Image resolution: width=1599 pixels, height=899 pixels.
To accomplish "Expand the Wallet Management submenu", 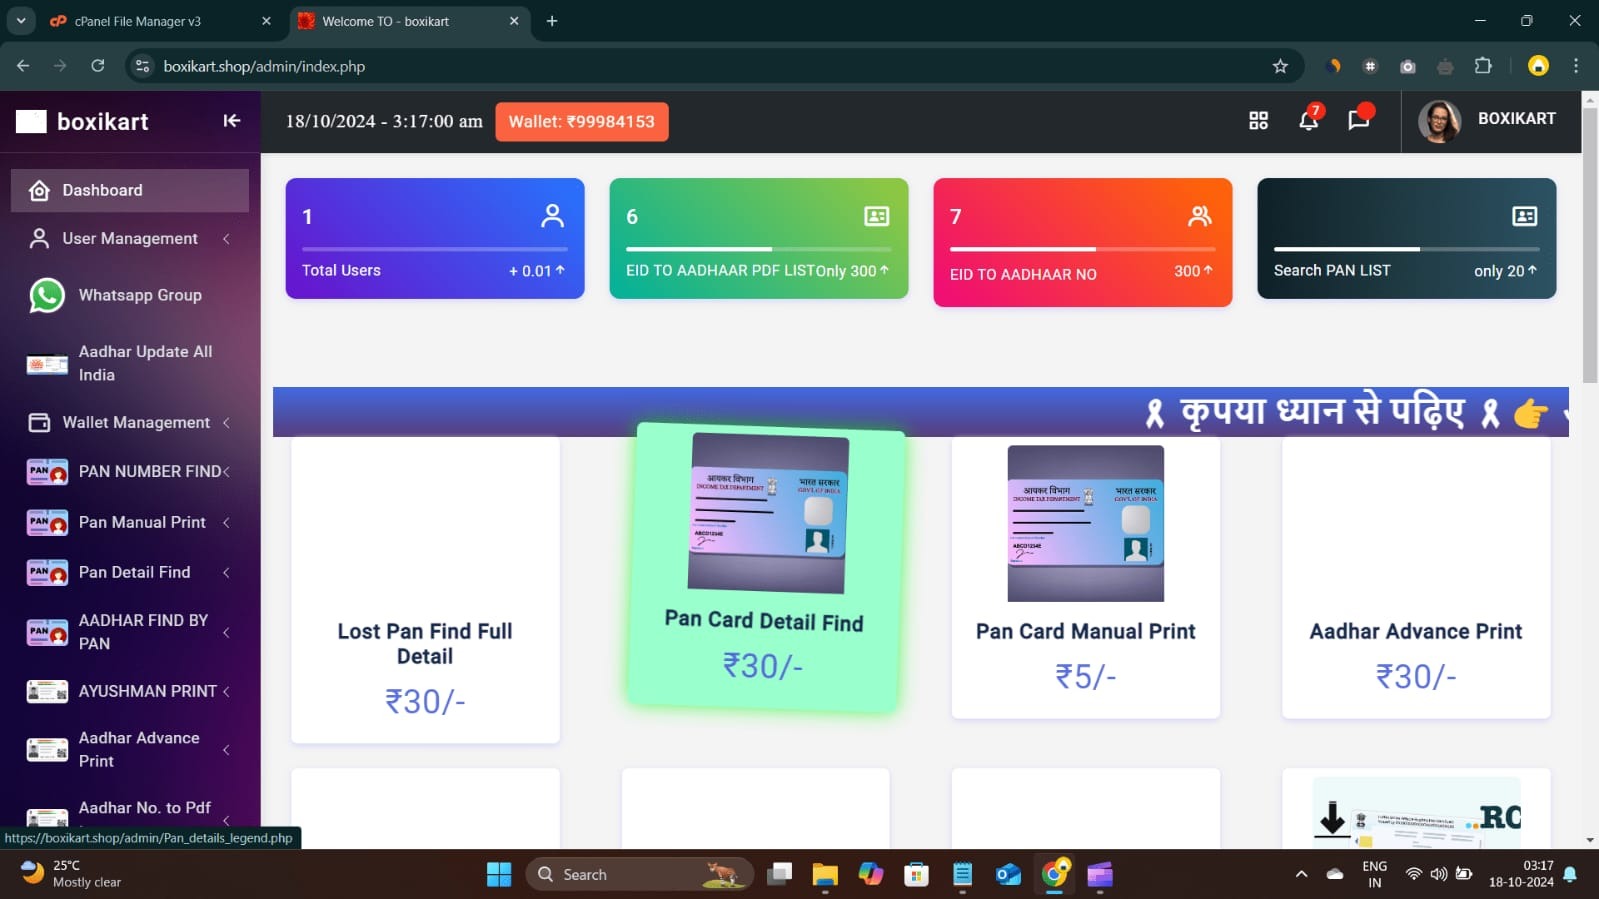I will (x=226, y=423).
